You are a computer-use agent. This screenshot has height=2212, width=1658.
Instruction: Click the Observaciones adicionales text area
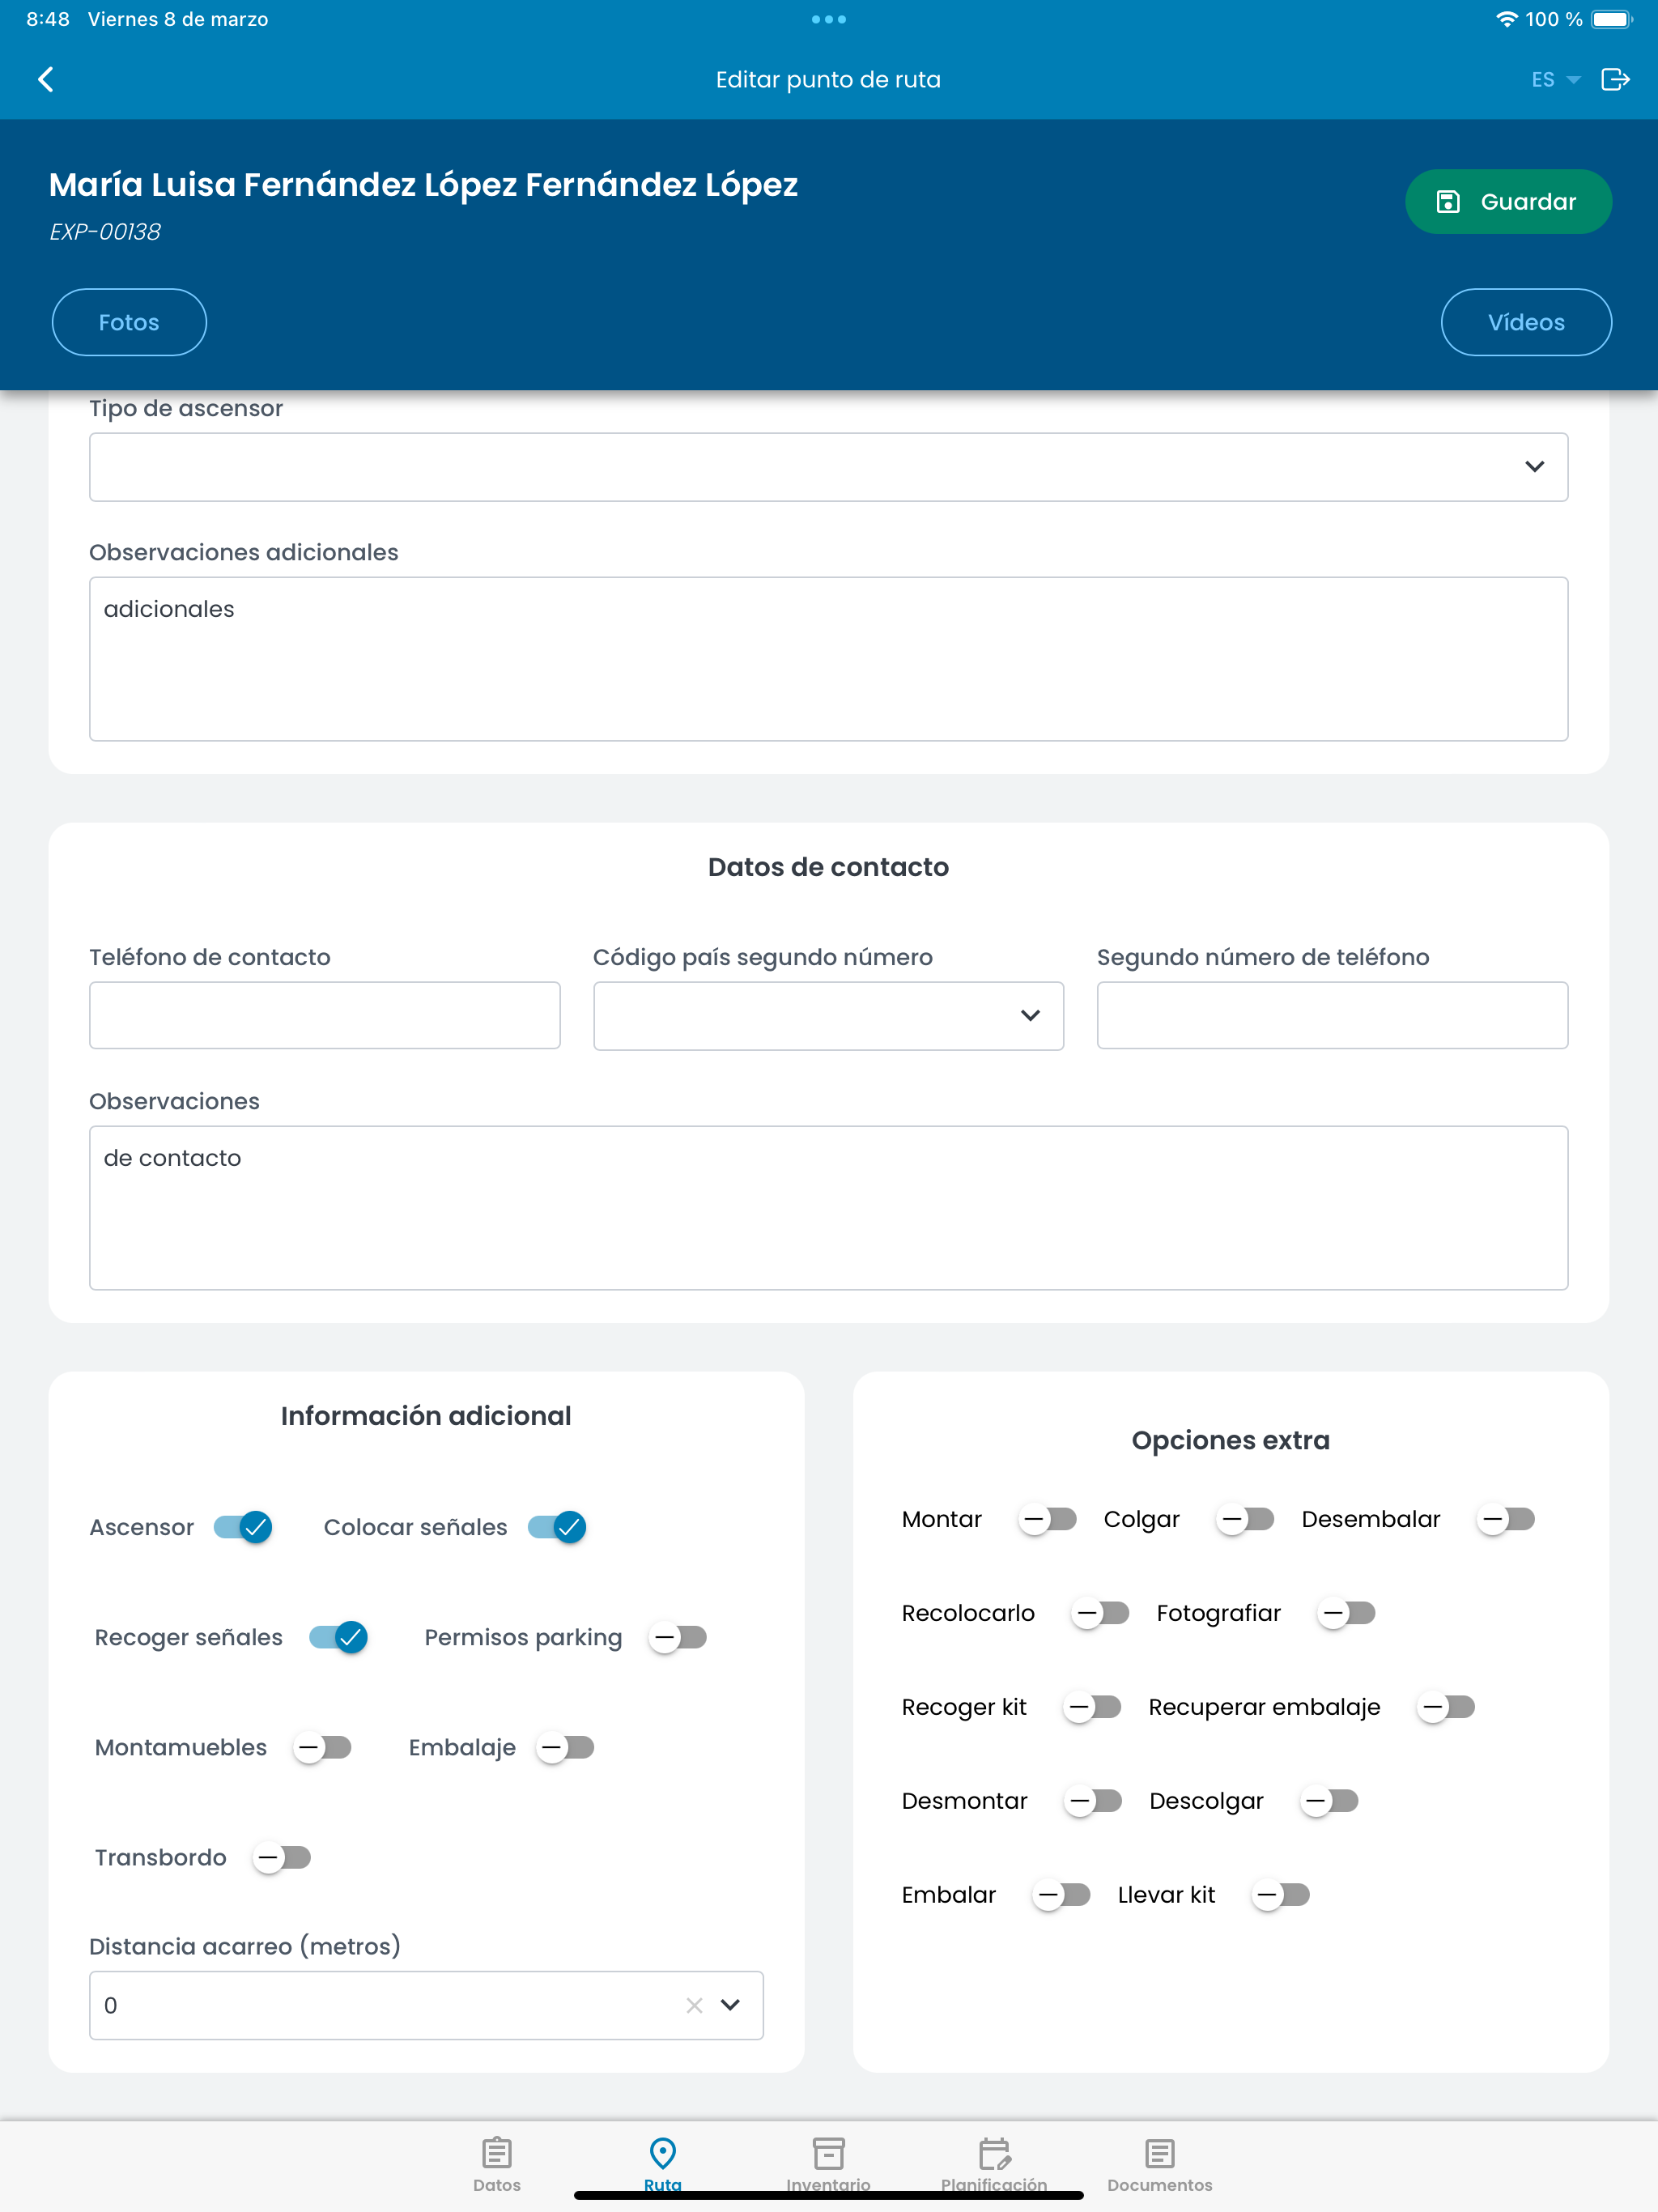(828, 659)
